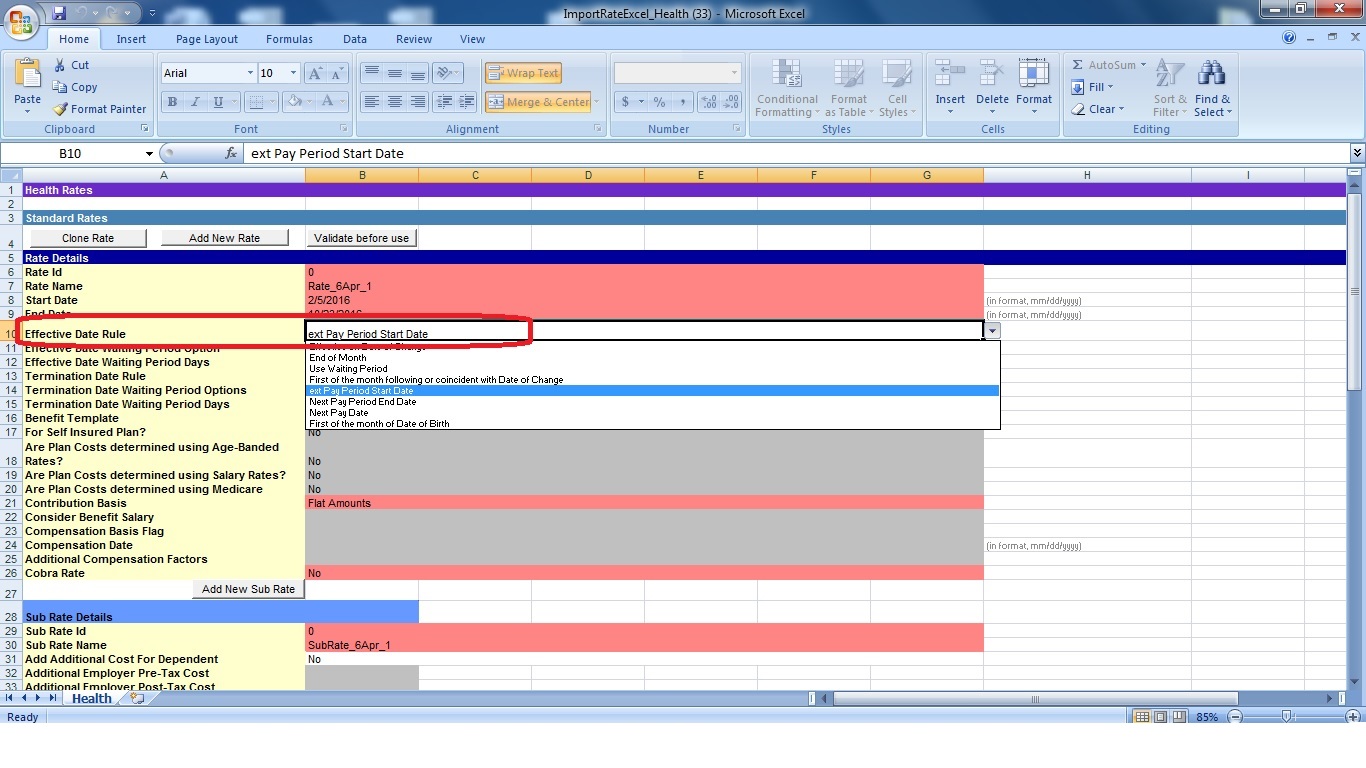Open the number format dropdown
1366x768 pixels.
(734, 73)
